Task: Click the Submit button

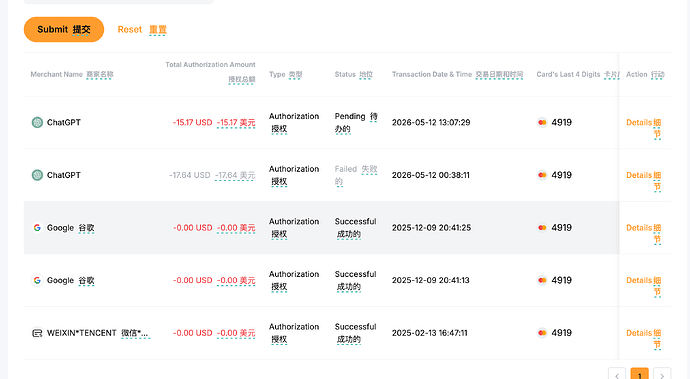Action: [x=64, y=29]
